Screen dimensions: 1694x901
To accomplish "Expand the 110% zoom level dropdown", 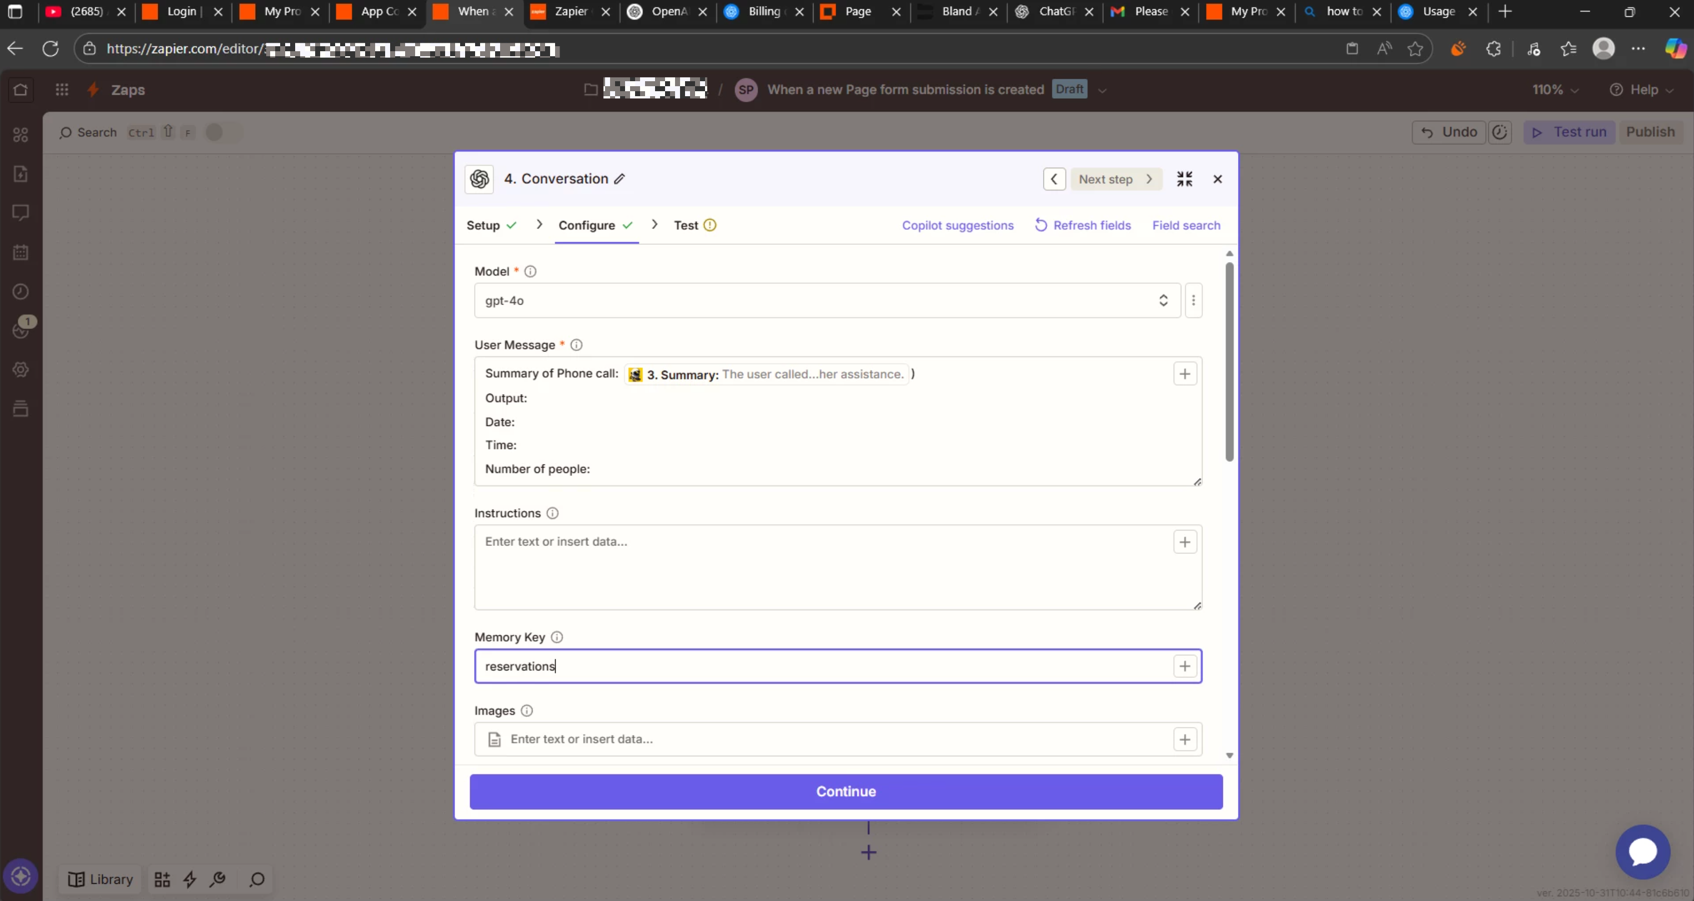I will [x=1555, y=90].
